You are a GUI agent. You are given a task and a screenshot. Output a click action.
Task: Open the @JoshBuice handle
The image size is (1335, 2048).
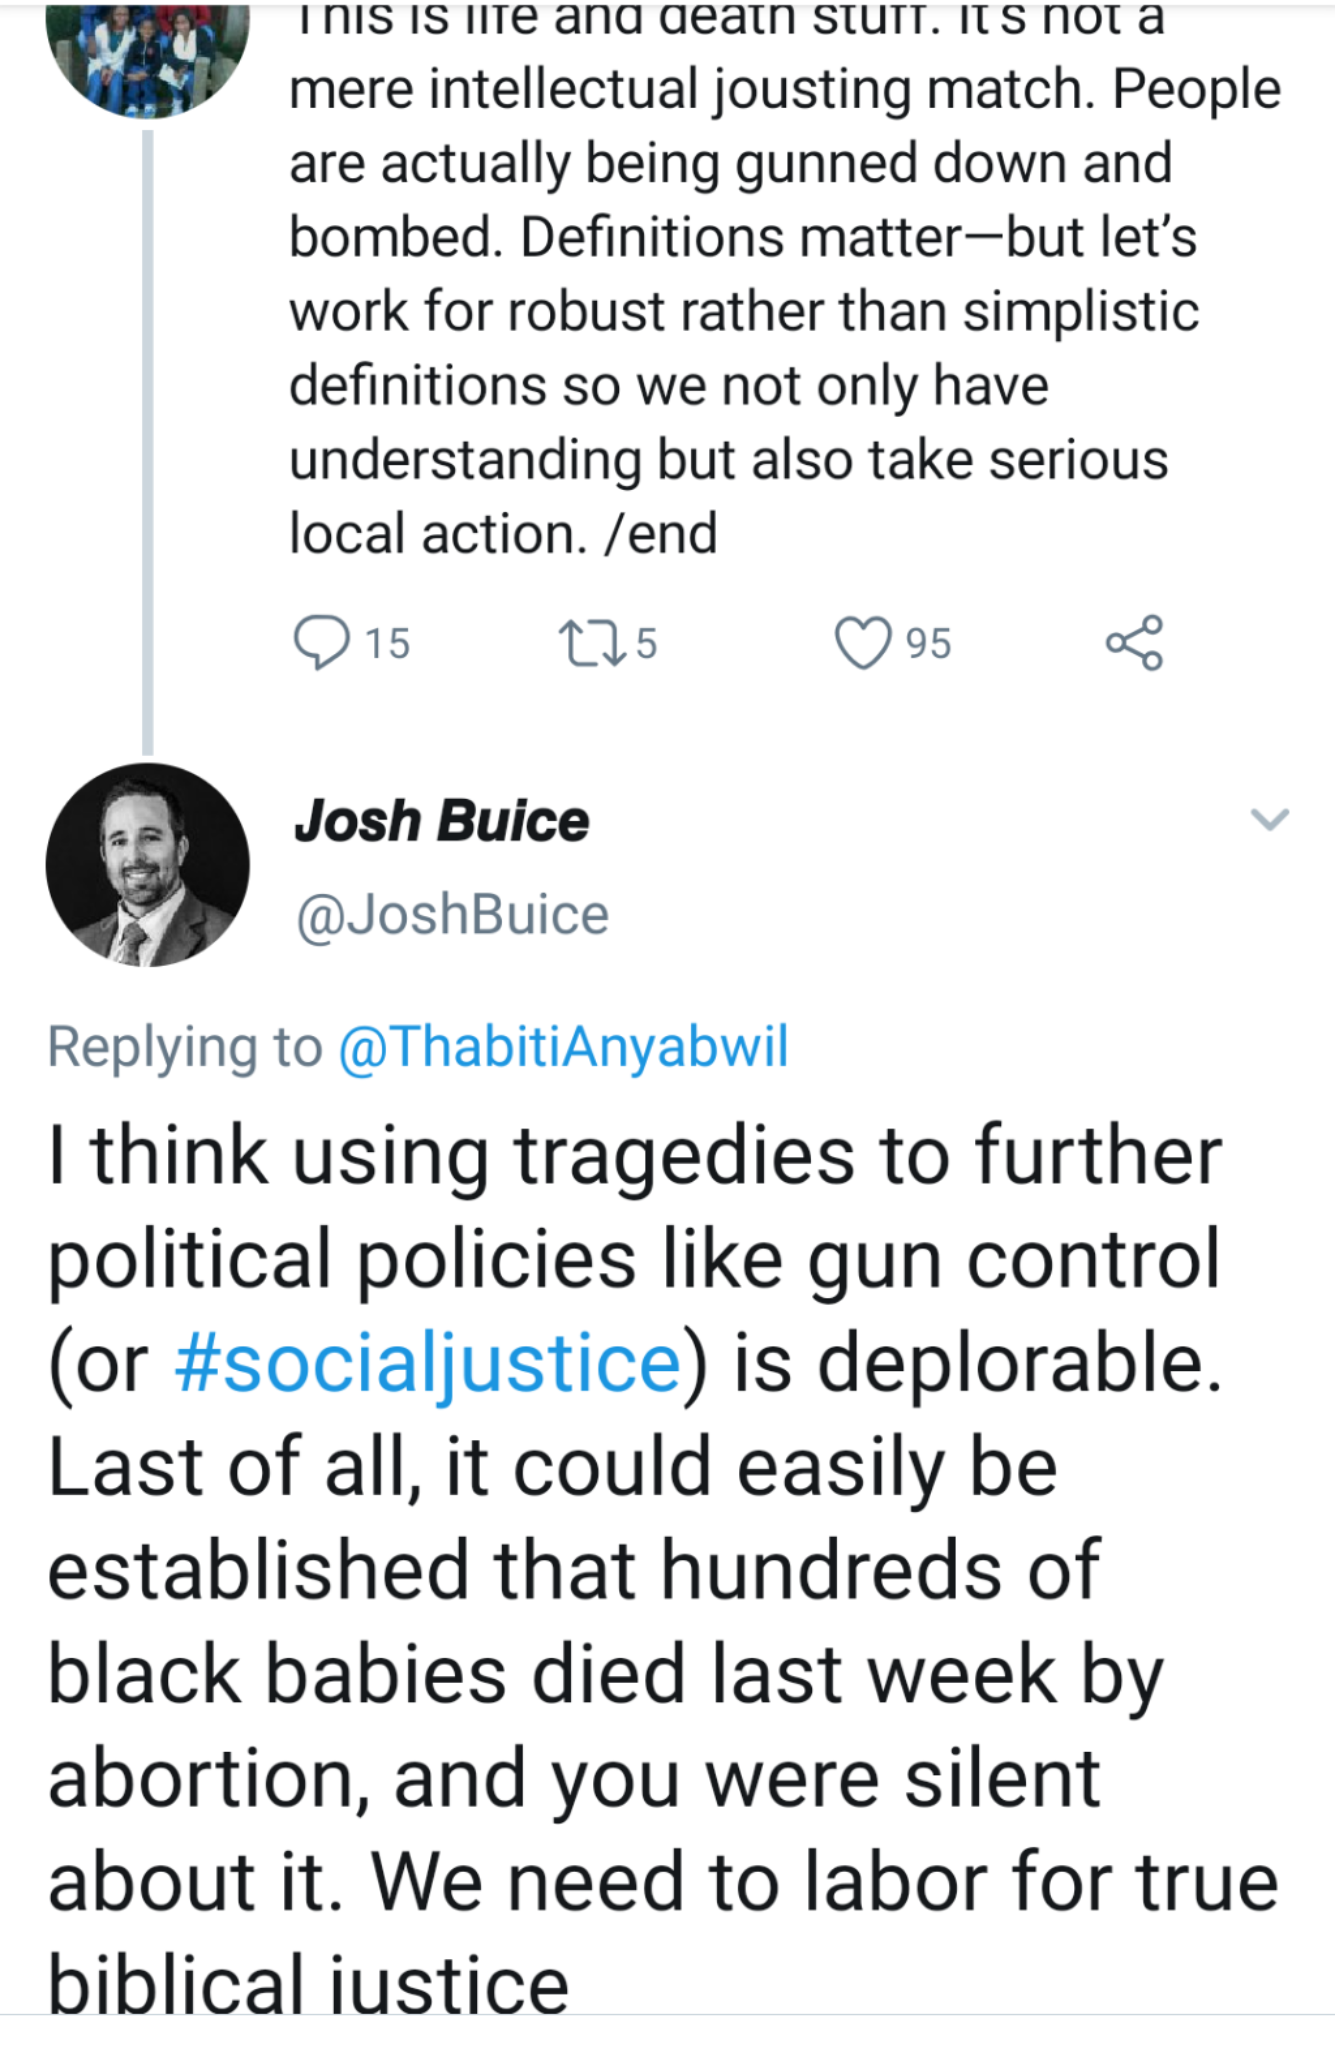click(x=452, y=914)
